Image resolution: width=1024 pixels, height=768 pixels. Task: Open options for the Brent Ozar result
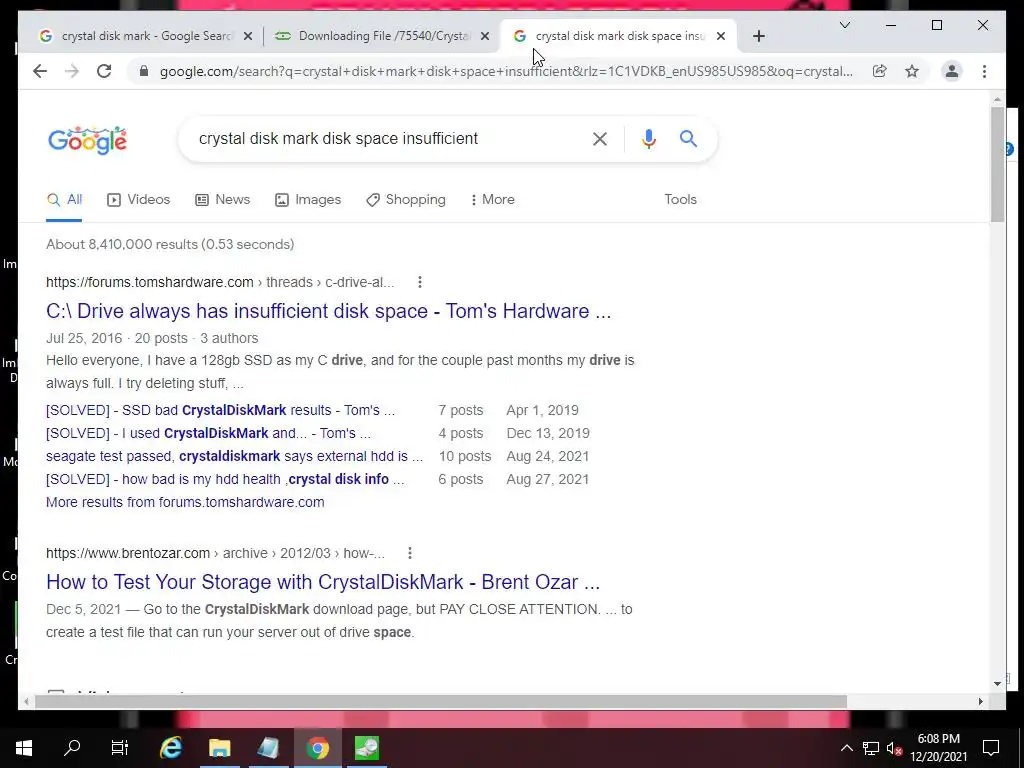click(409, 553)
